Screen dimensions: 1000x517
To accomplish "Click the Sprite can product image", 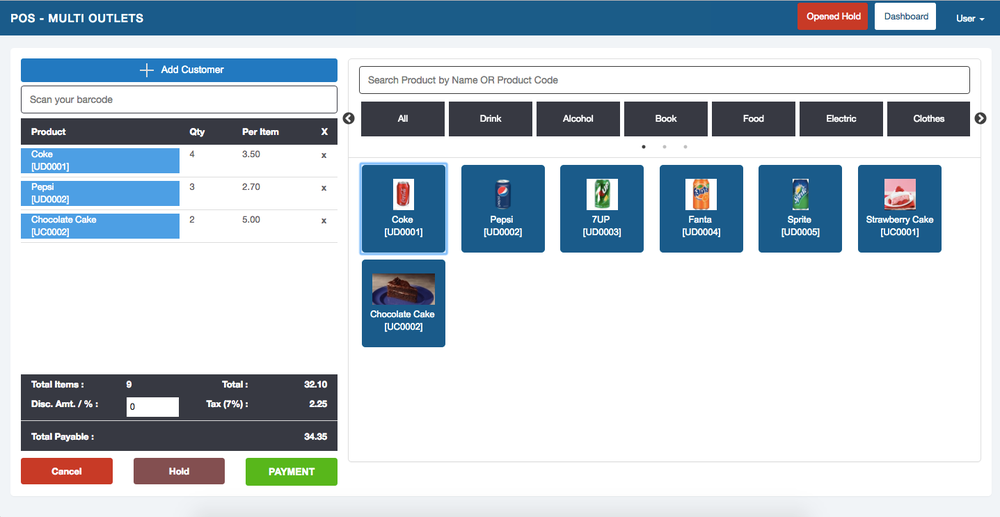I will click(800, 194).
